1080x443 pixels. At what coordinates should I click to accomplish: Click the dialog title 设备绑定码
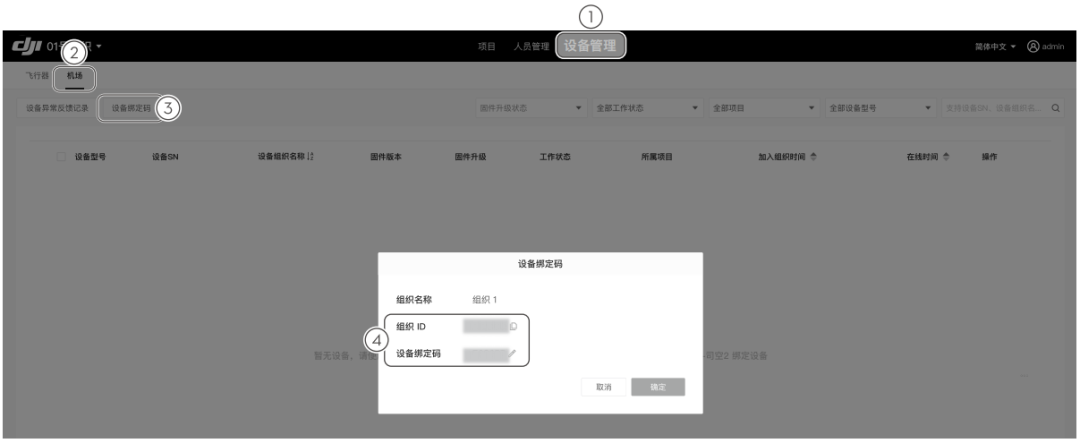(x=540, y=263)
